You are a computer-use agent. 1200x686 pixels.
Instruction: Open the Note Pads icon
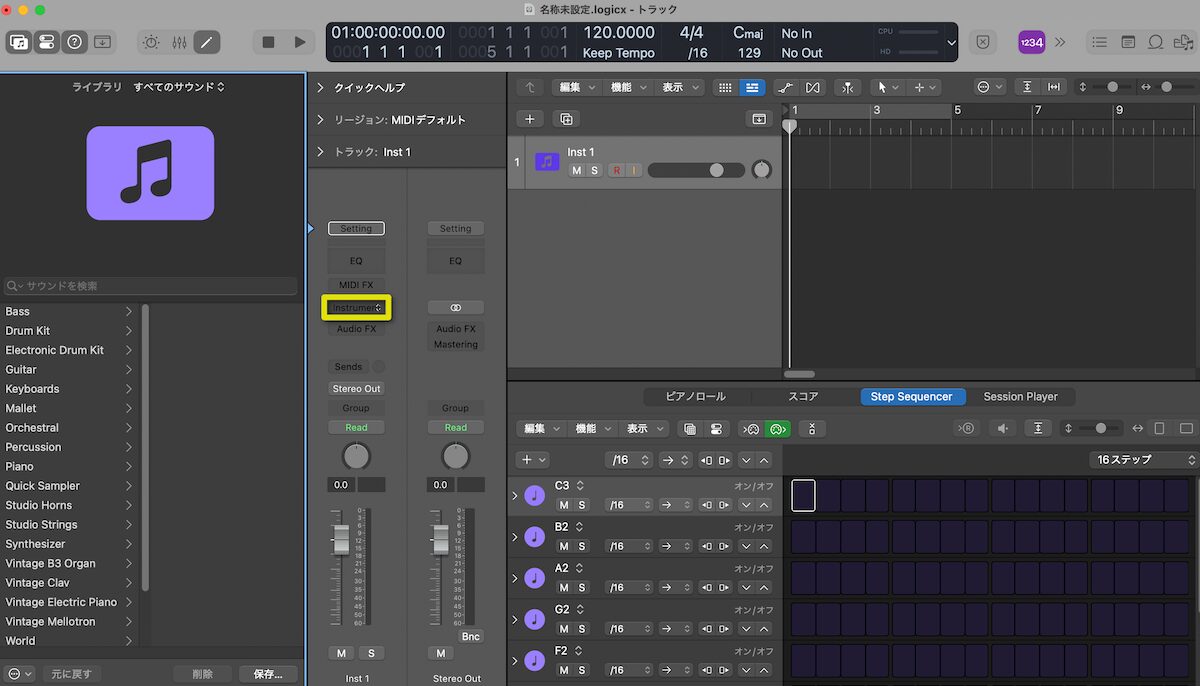(x=1128, y=42)
